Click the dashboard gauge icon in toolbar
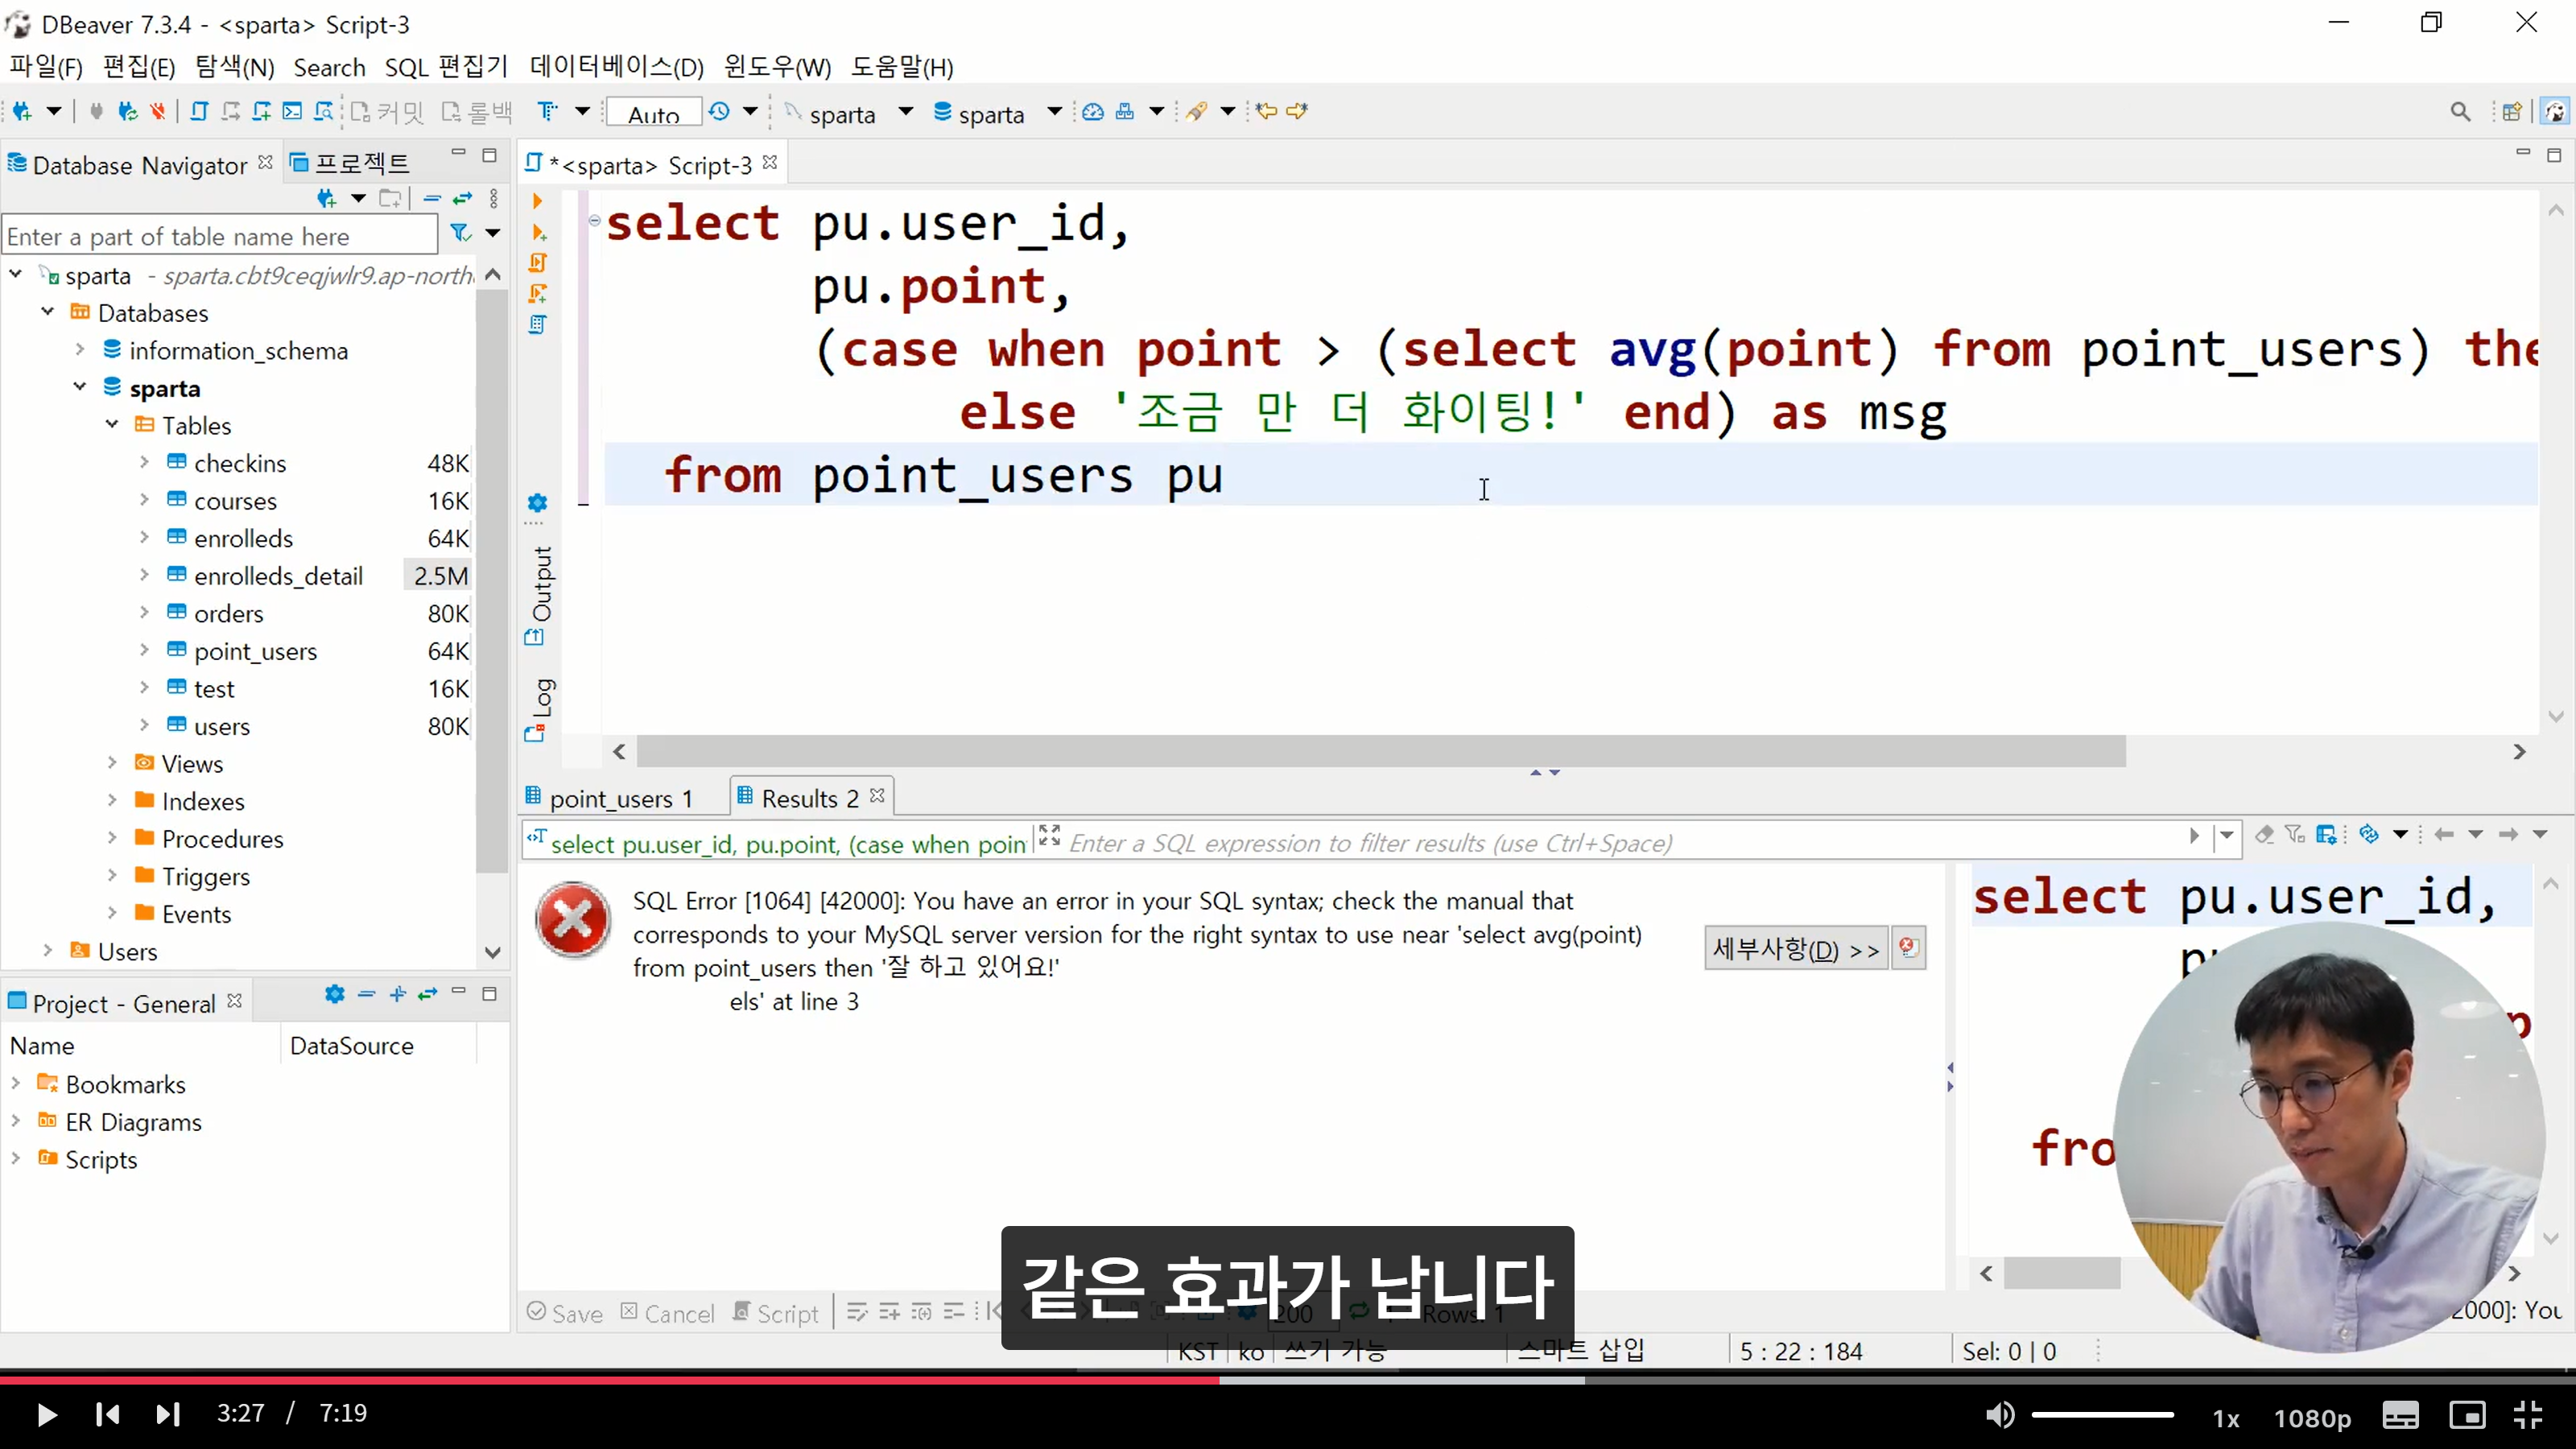Viewport: 2576px width, 1449px height. click(1093, 111)
